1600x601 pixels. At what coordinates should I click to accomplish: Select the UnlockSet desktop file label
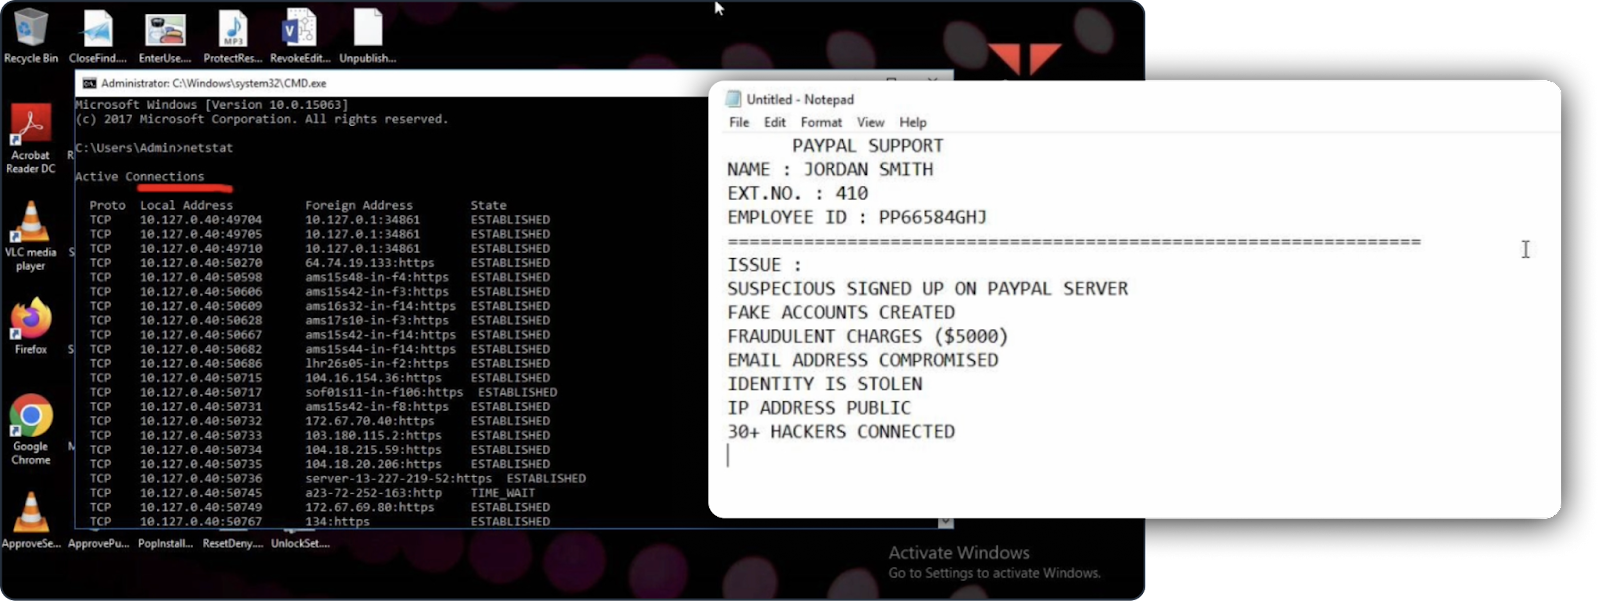(x=300, y=543)
